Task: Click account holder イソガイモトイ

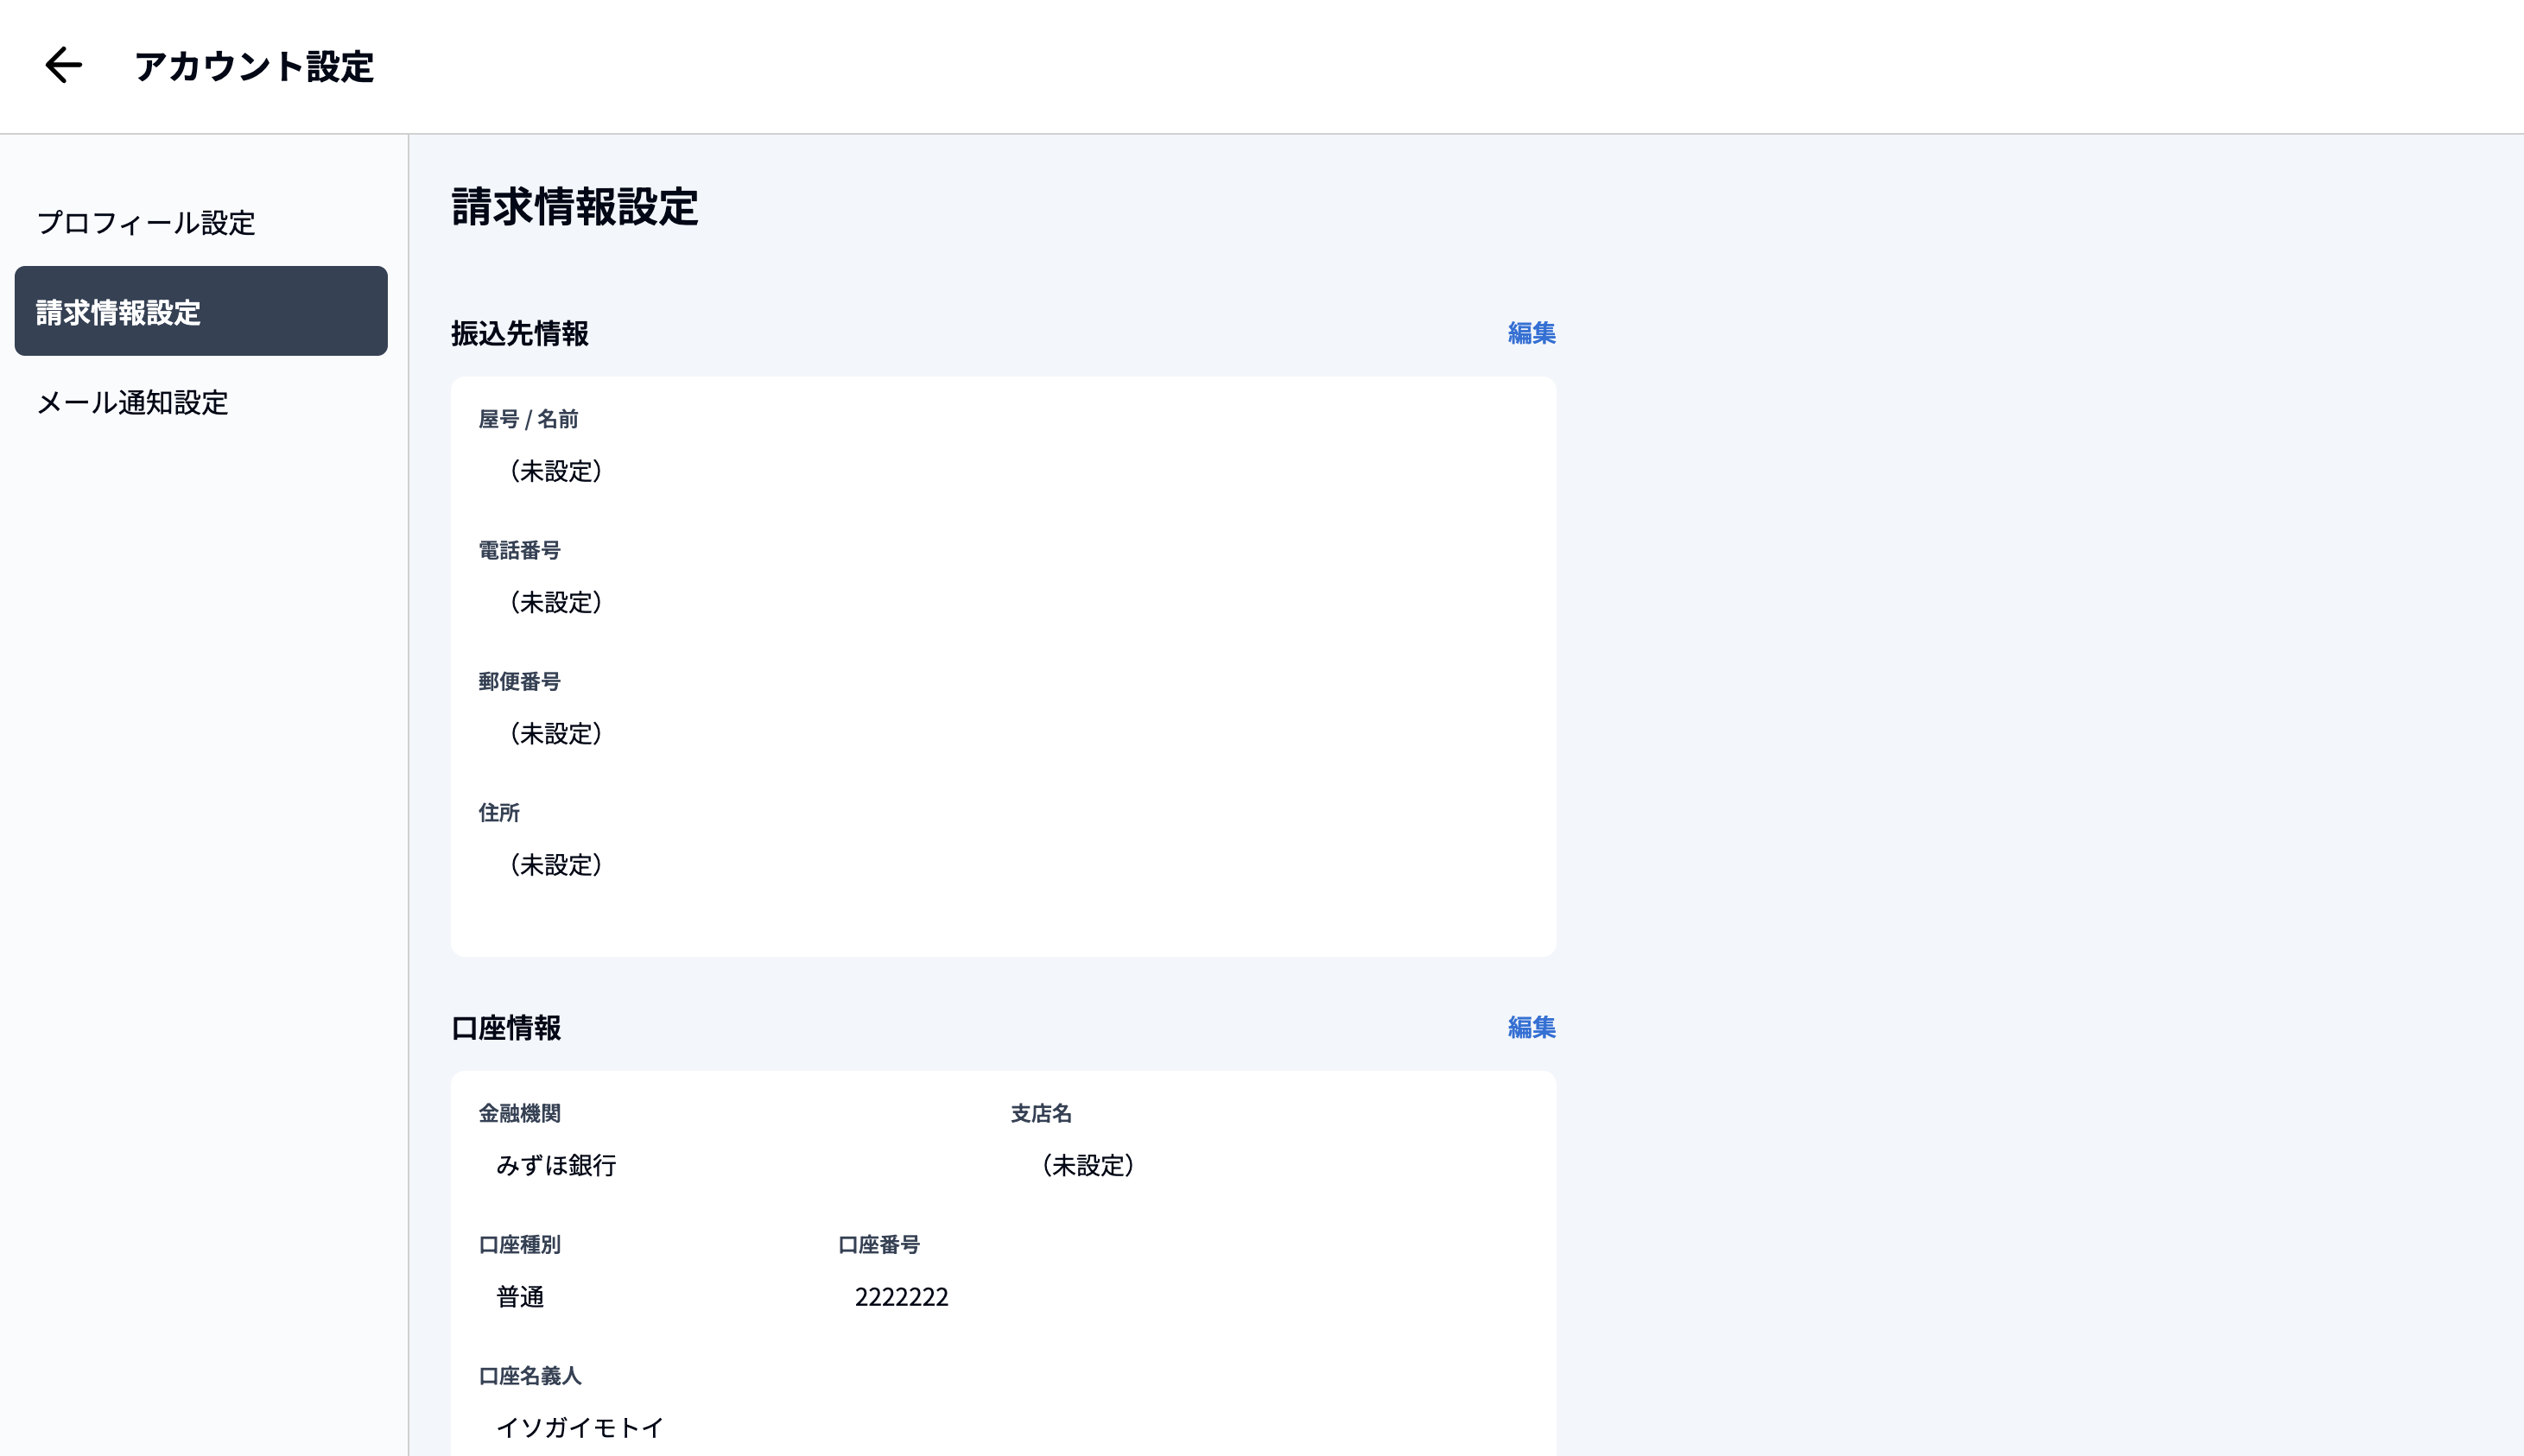Action: (x=580, y=1427)
